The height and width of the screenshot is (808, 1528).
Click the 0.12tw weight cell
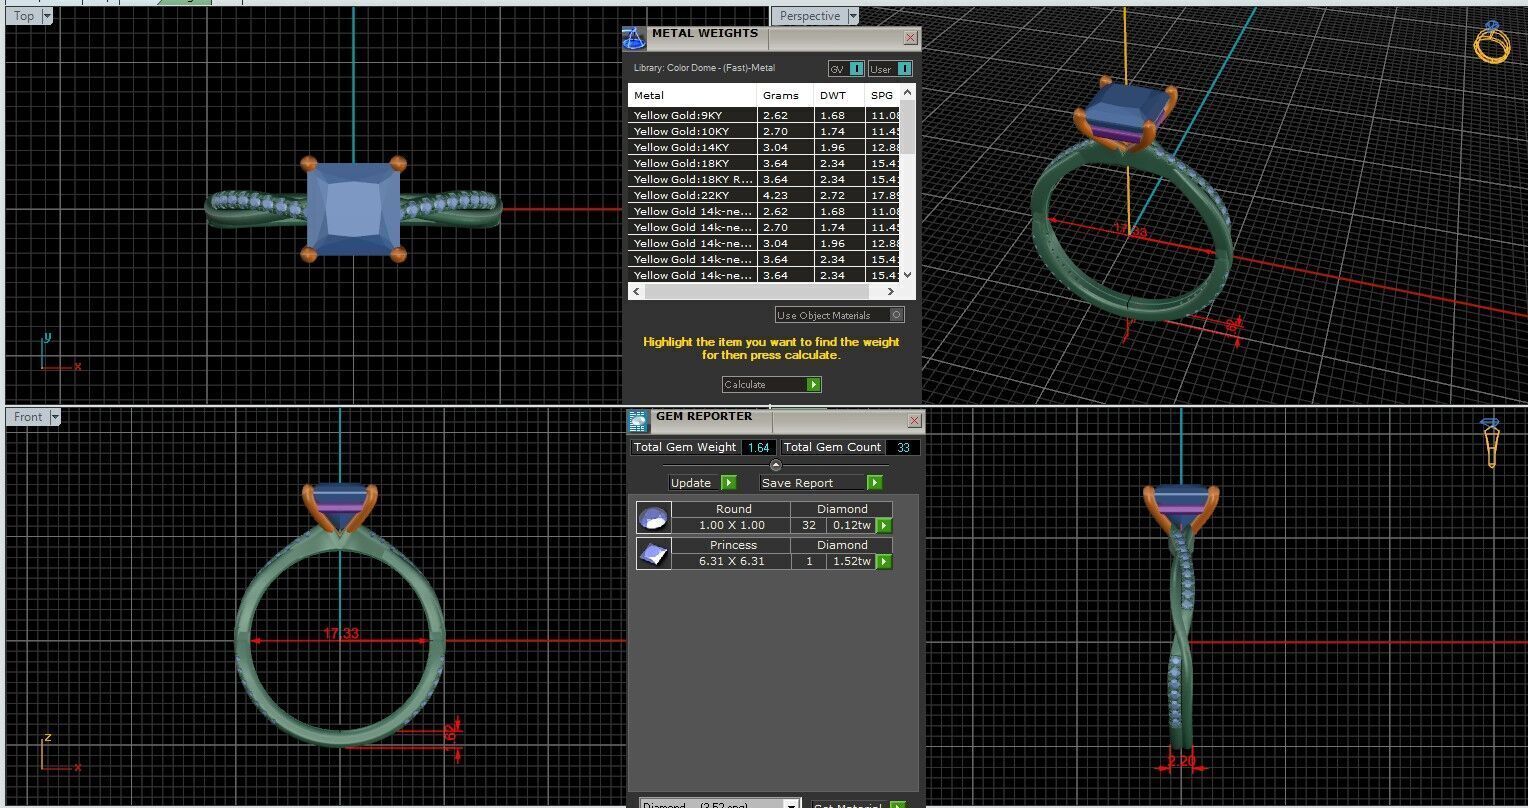(x=852, y=525)
